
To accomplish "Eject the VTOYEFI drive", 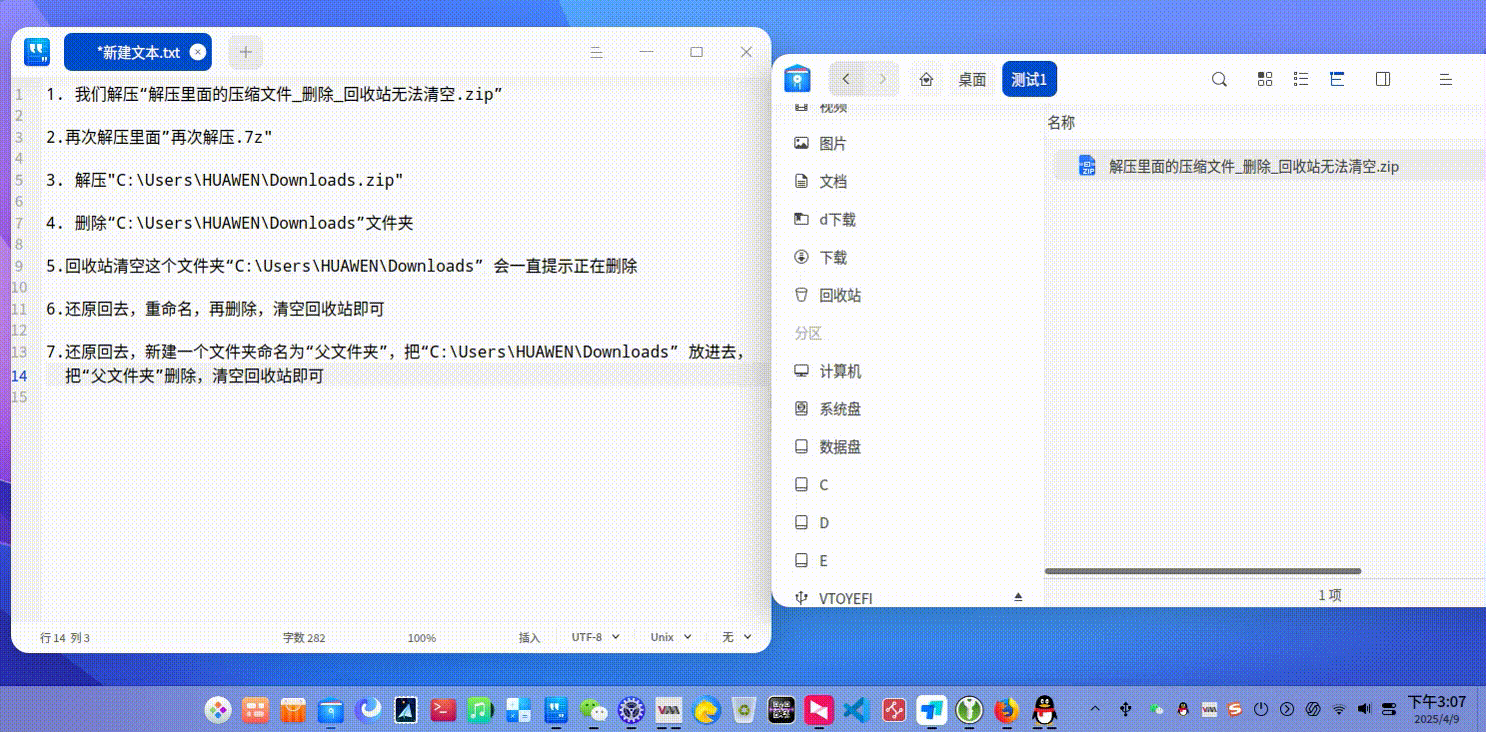I will click(x=1018, y=597).
